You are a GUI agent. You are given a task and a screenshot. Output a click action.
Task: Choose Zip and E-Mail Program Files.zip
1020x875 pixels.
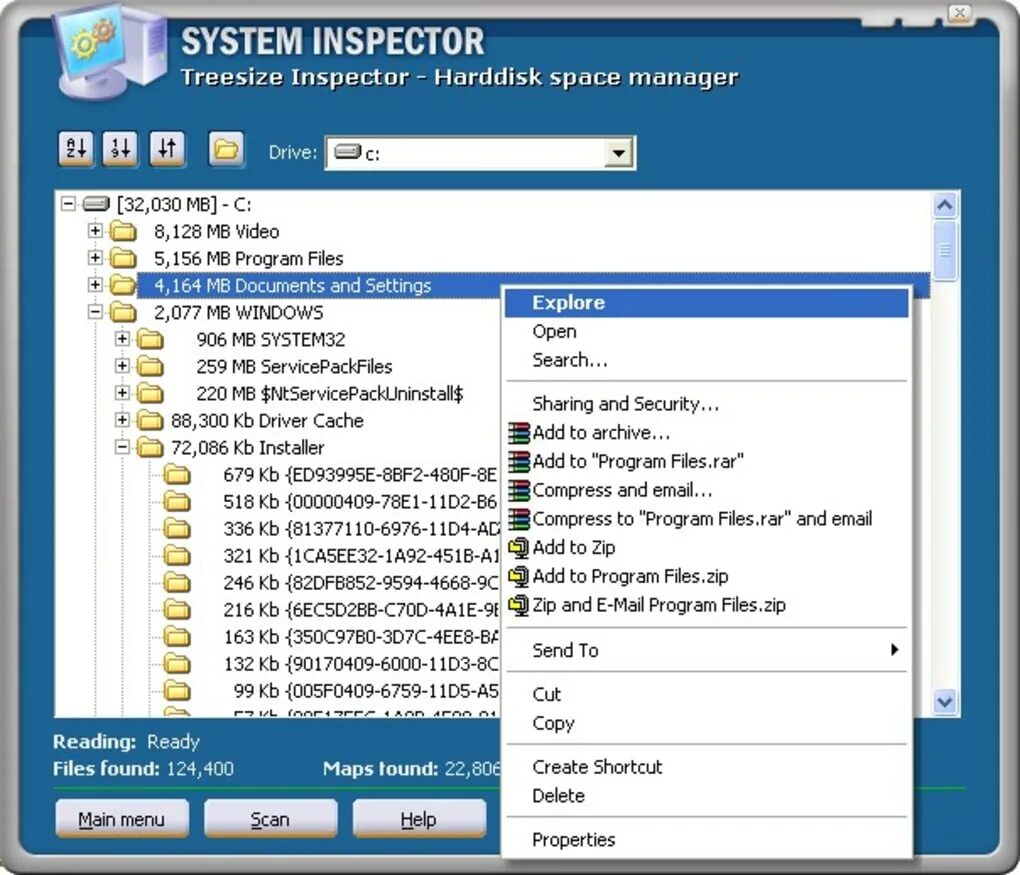[706, 605]
